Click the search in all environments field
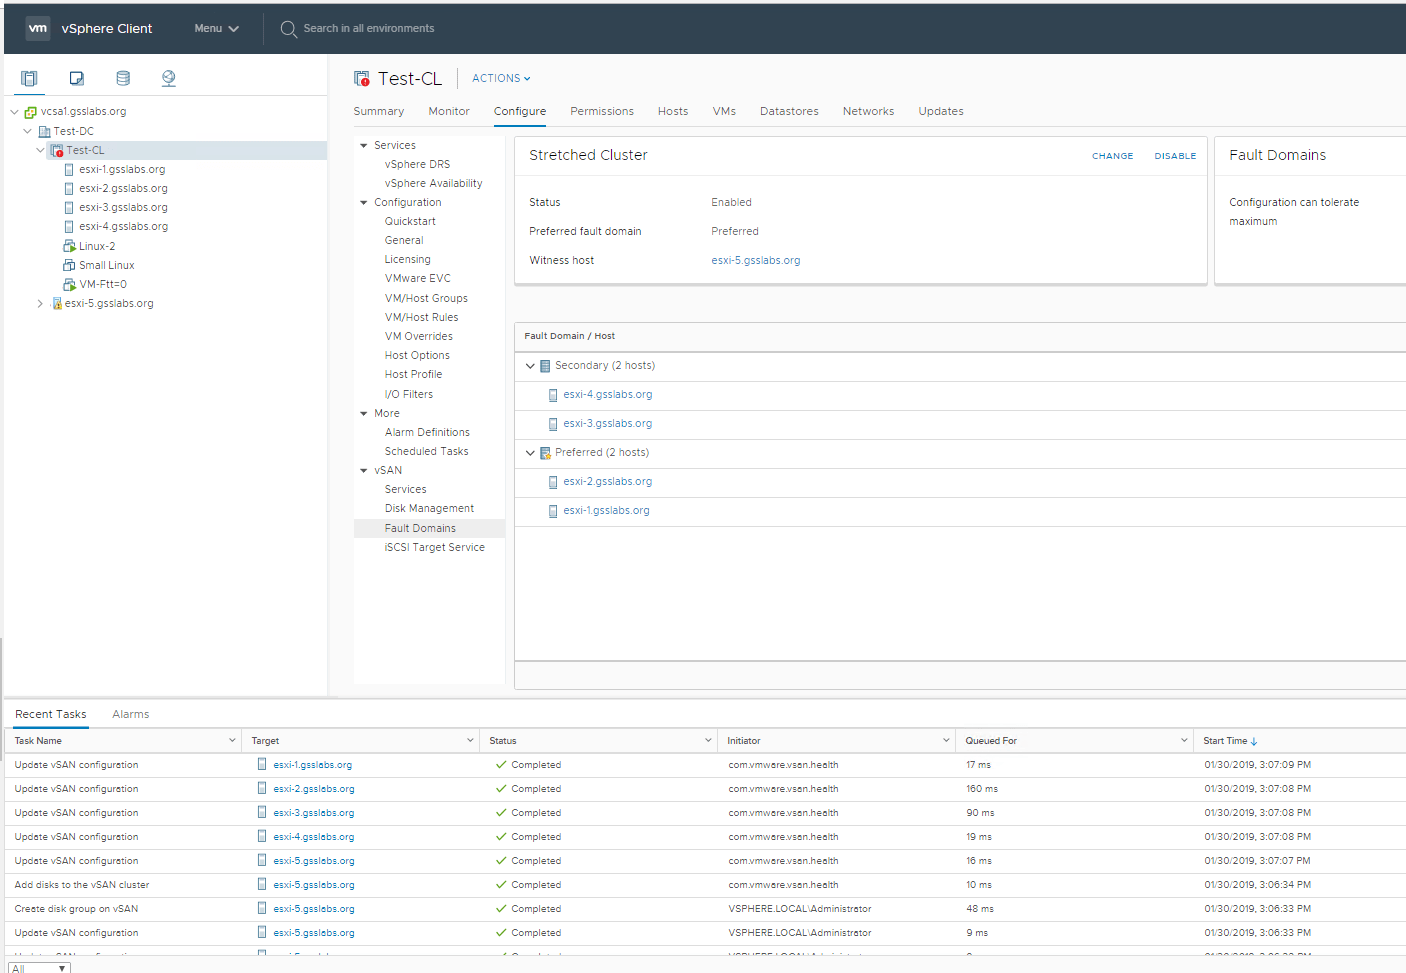This screenshot has height=973, width=1406. [x=369, y=28]
